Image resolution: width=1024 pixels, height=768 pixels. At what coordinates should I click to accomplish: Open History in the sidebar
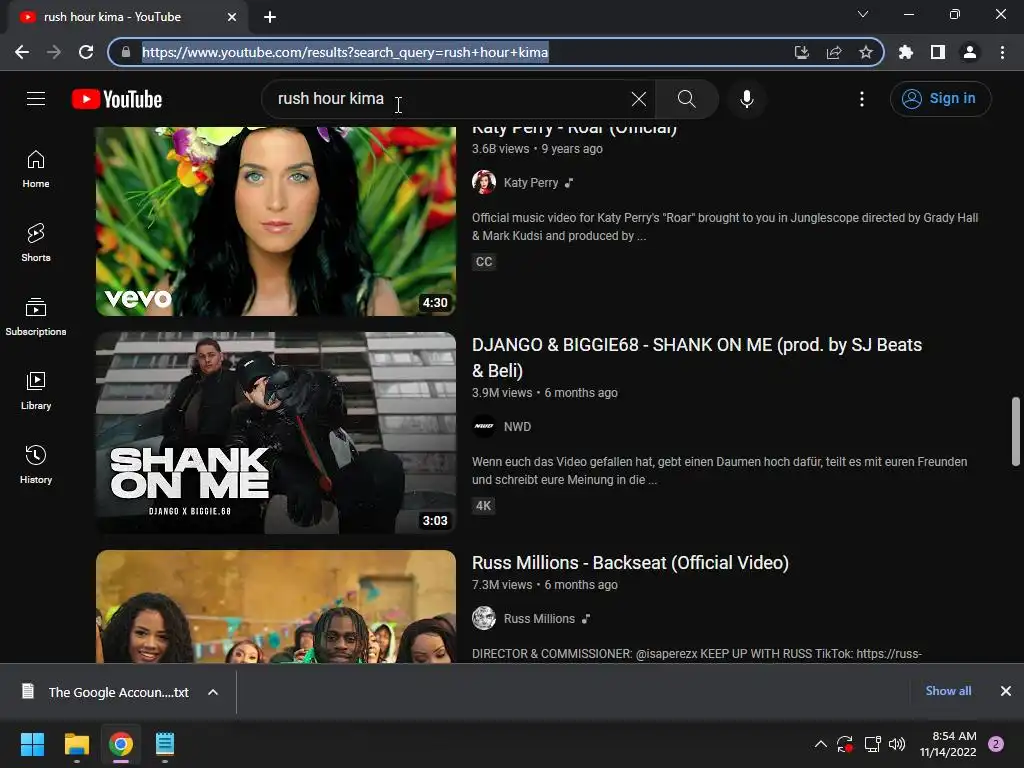(36, 464)
